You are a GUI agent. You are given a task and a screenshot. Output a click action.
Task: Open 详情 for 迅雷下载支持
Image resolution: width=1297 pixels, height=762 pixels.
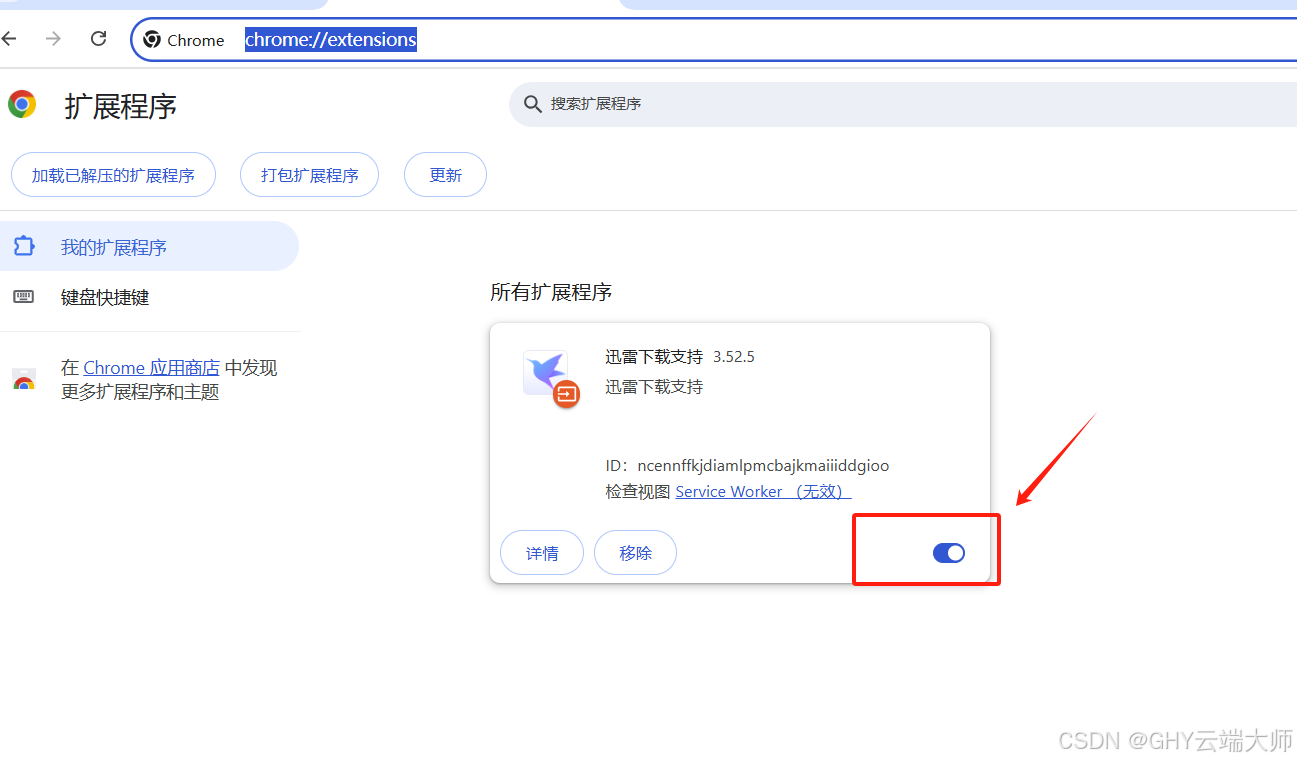point(542,553)
